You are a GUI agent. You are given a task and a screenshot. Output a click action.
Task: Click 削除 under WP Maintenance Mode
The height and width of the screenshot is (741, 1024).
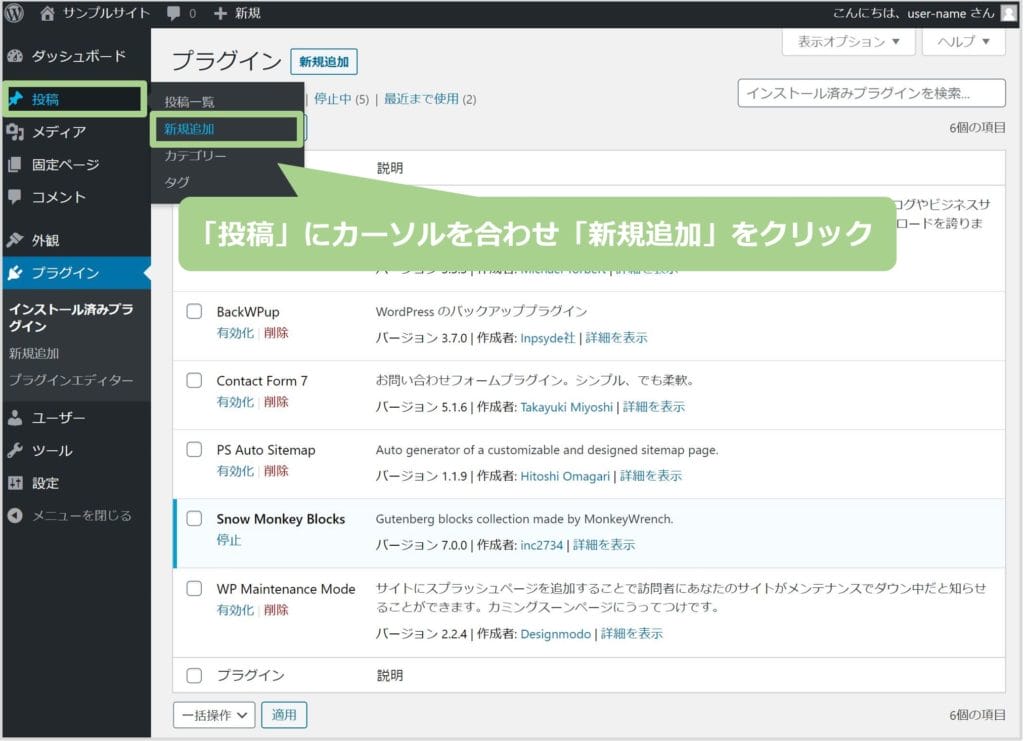pos(276,610)
